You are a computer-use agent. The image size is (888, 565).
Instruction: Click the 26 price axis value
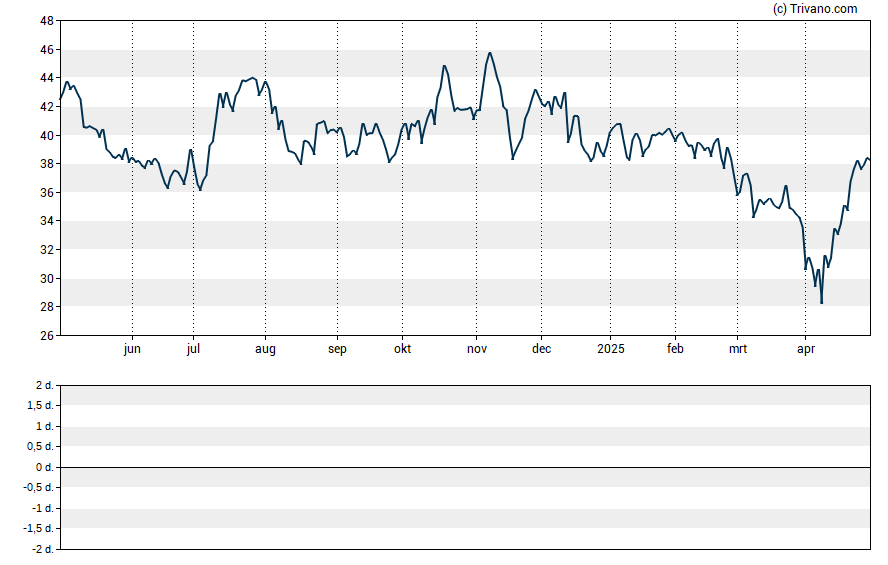(47, 336)
